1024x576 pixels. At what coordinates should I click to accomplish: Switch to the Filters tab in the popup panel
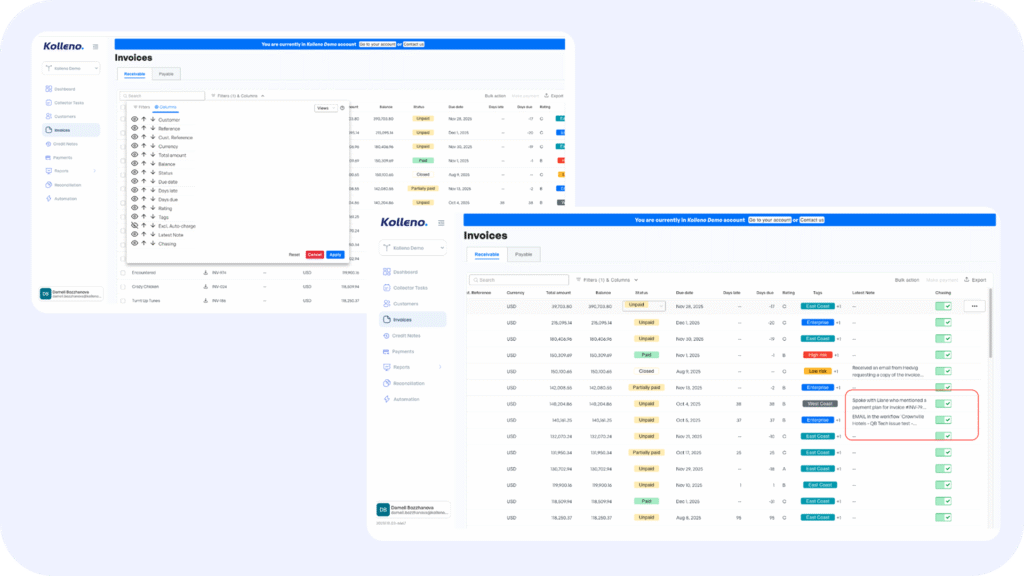click(141, 106)
